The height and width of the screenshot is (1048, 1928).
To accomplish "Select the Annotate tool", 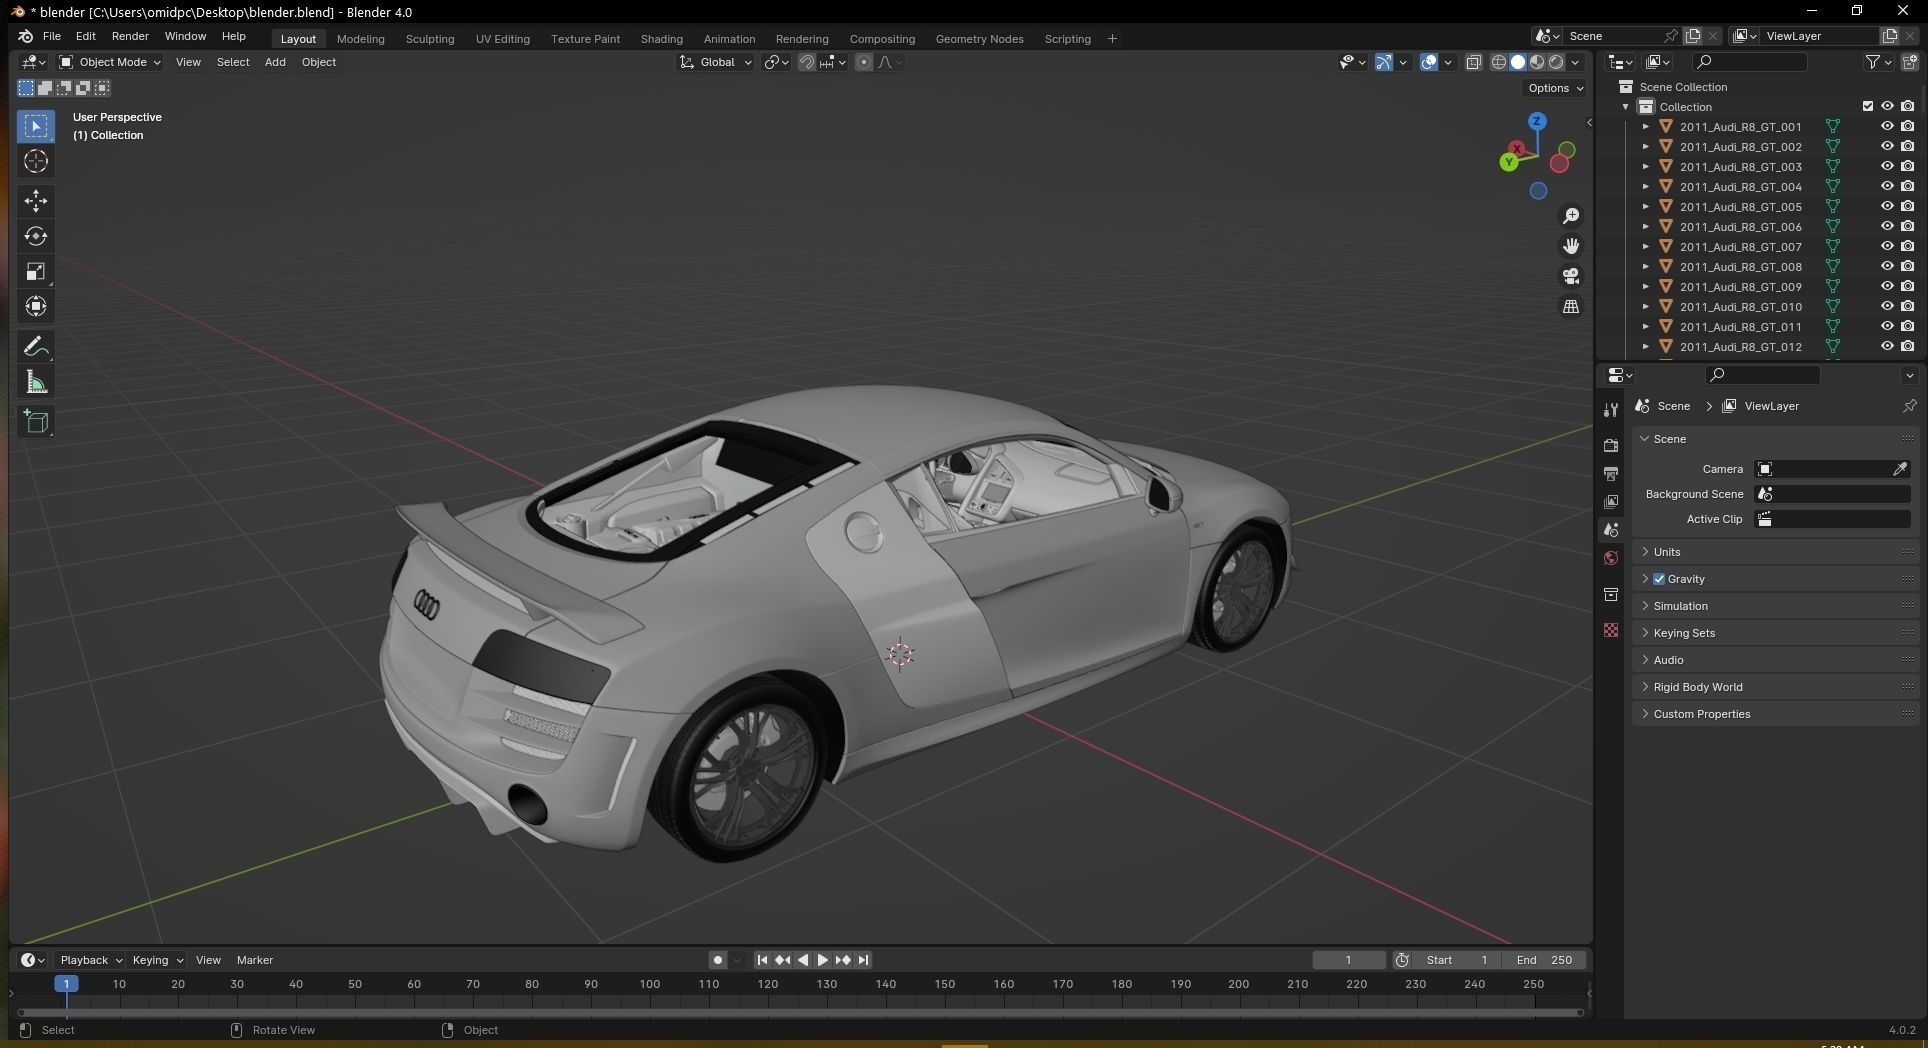I will (x=36, y=347).
